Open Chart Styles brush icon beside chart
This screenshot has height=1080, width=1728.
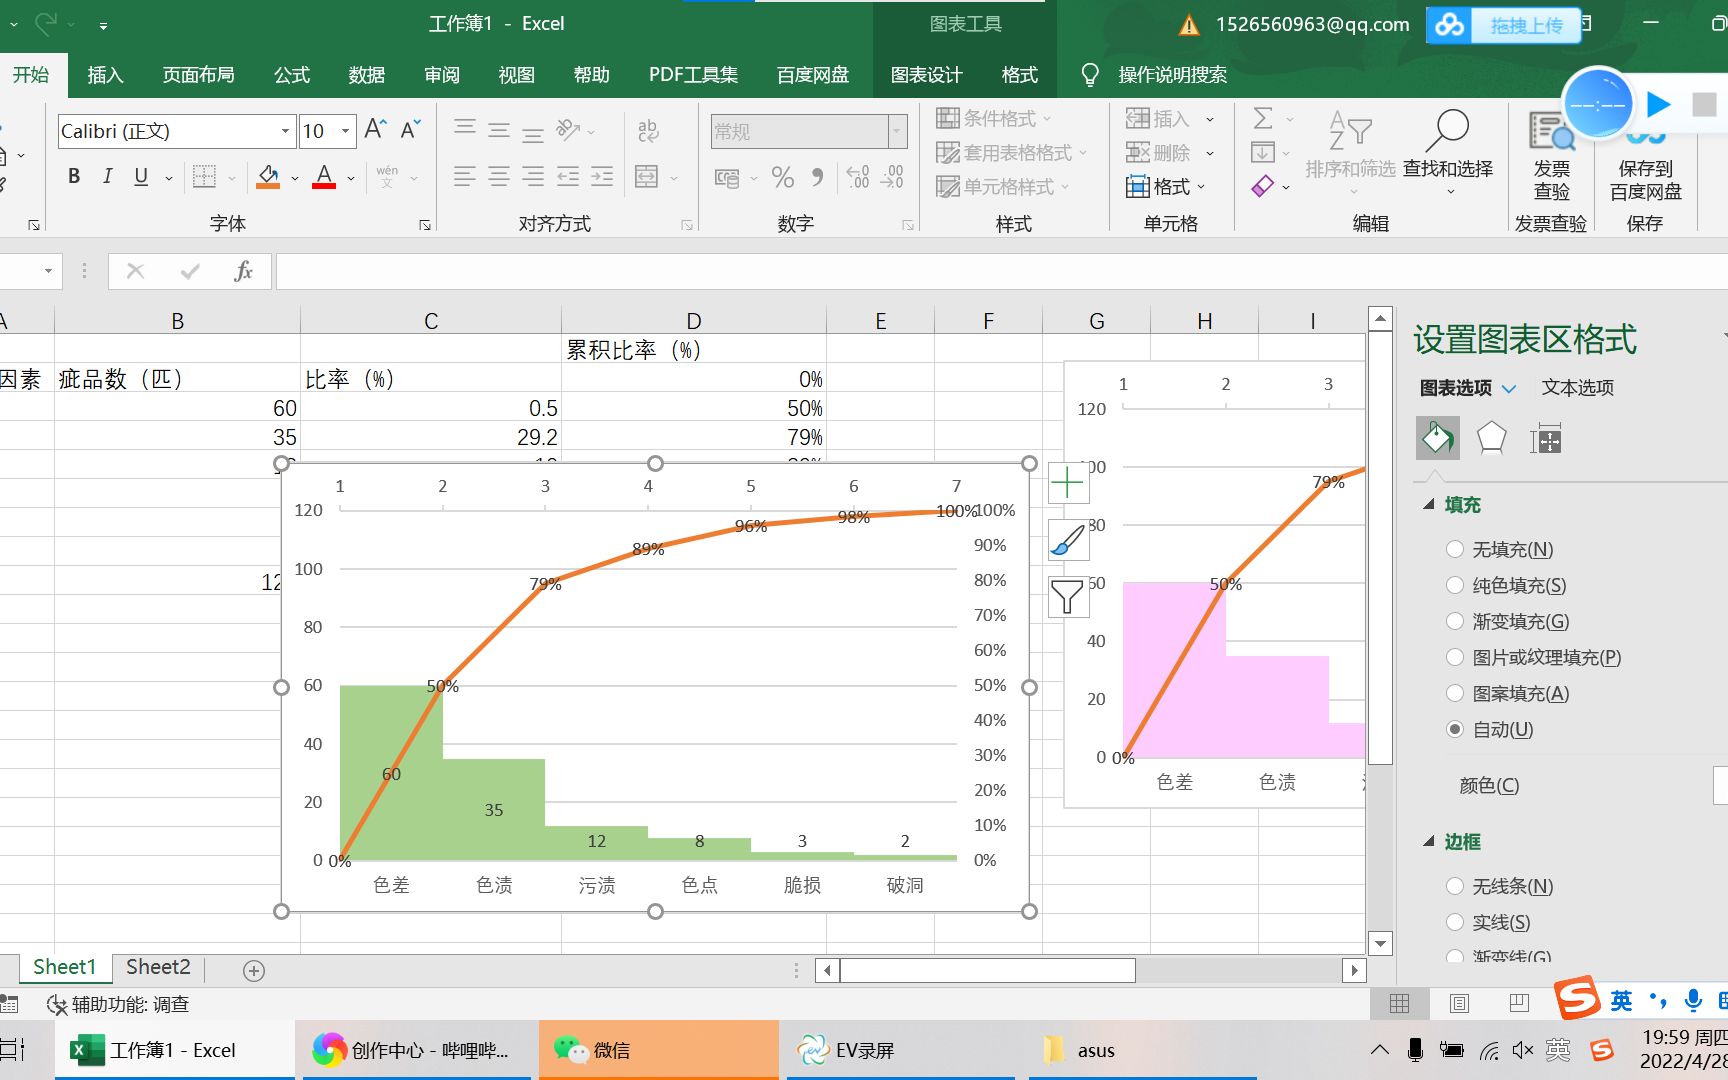click(x=1068, y=540)
